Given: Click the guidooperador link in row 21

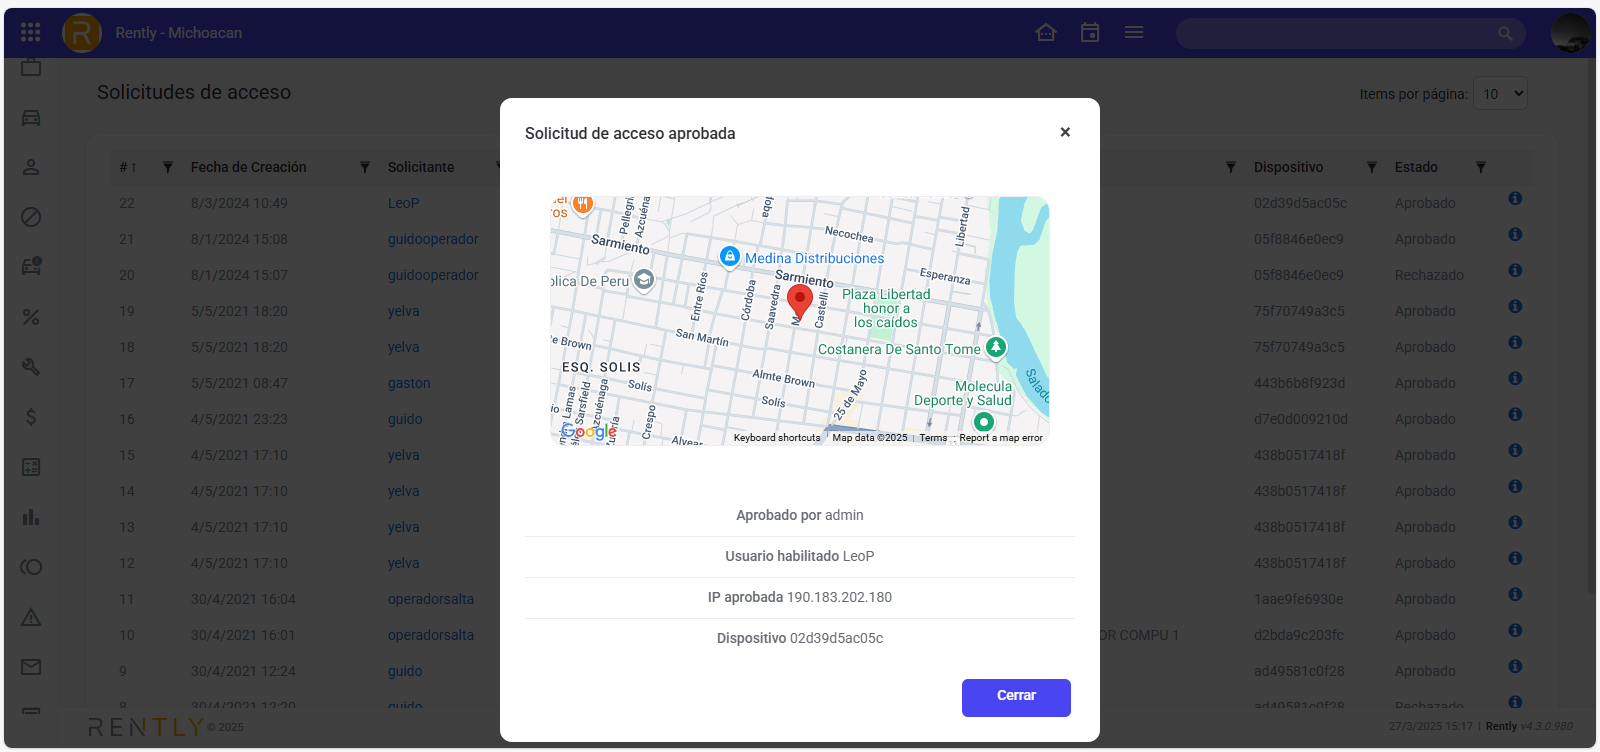Looking at the screenshot, I should click(433, 239).
